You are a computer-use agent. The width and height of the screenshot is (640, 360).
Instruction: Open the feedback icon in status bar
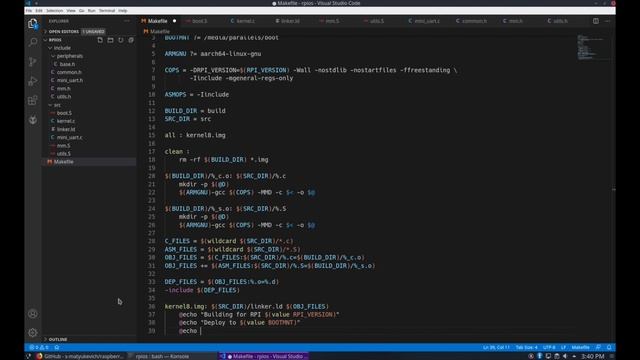598,347
